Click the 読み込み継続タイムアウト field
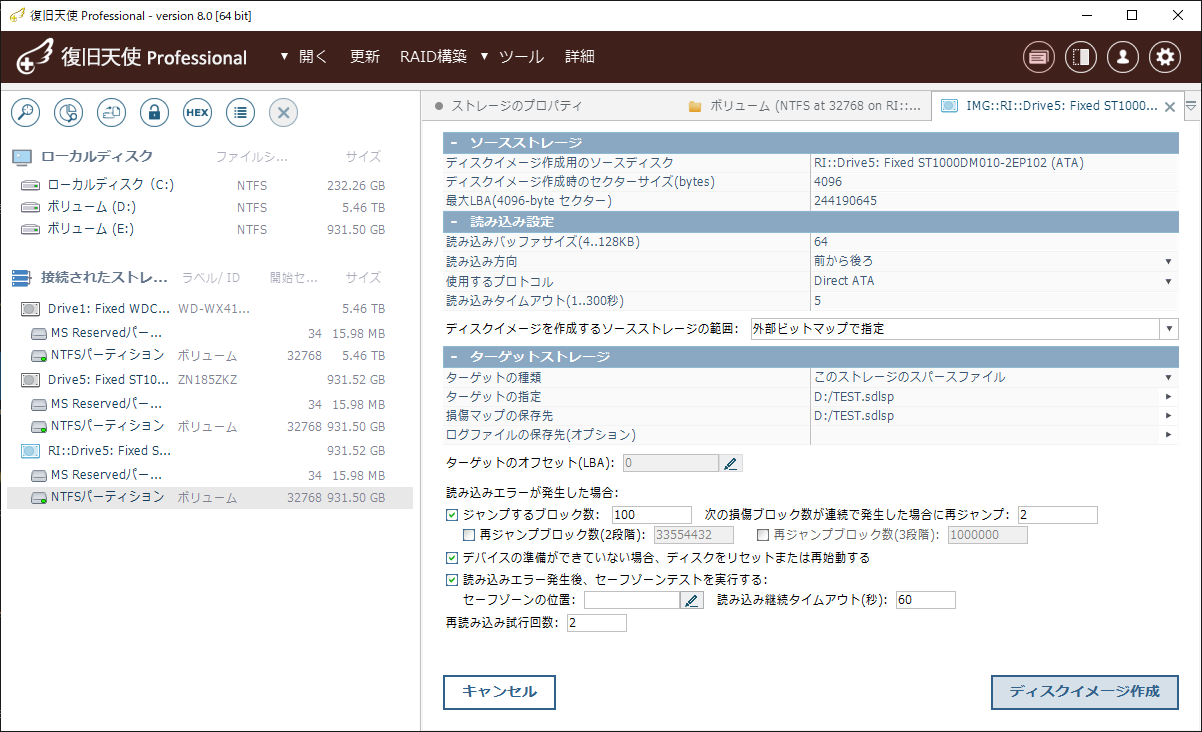 pos(926,600)
